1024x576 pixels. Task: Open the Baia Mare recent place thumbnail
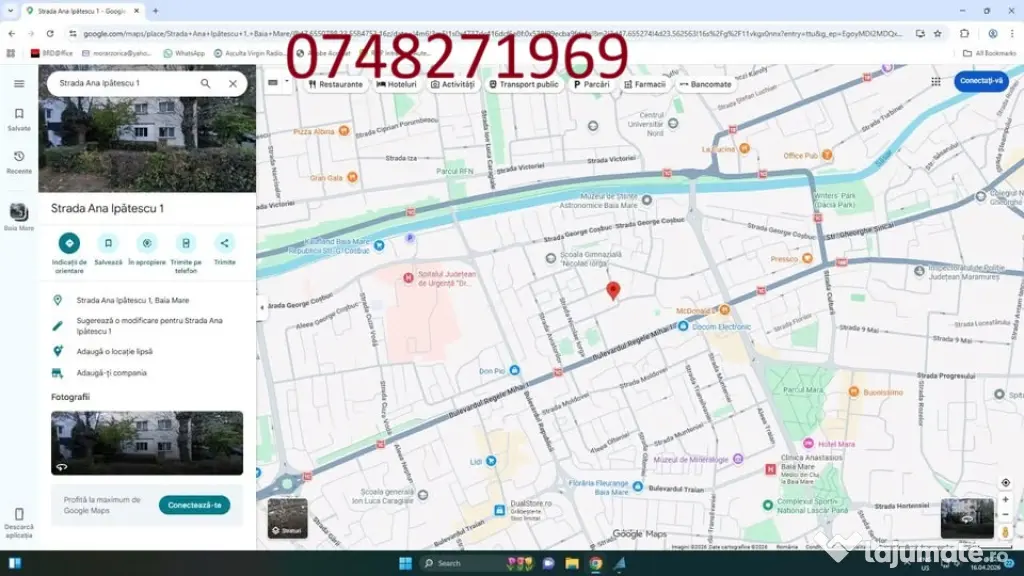coord(19,212)
